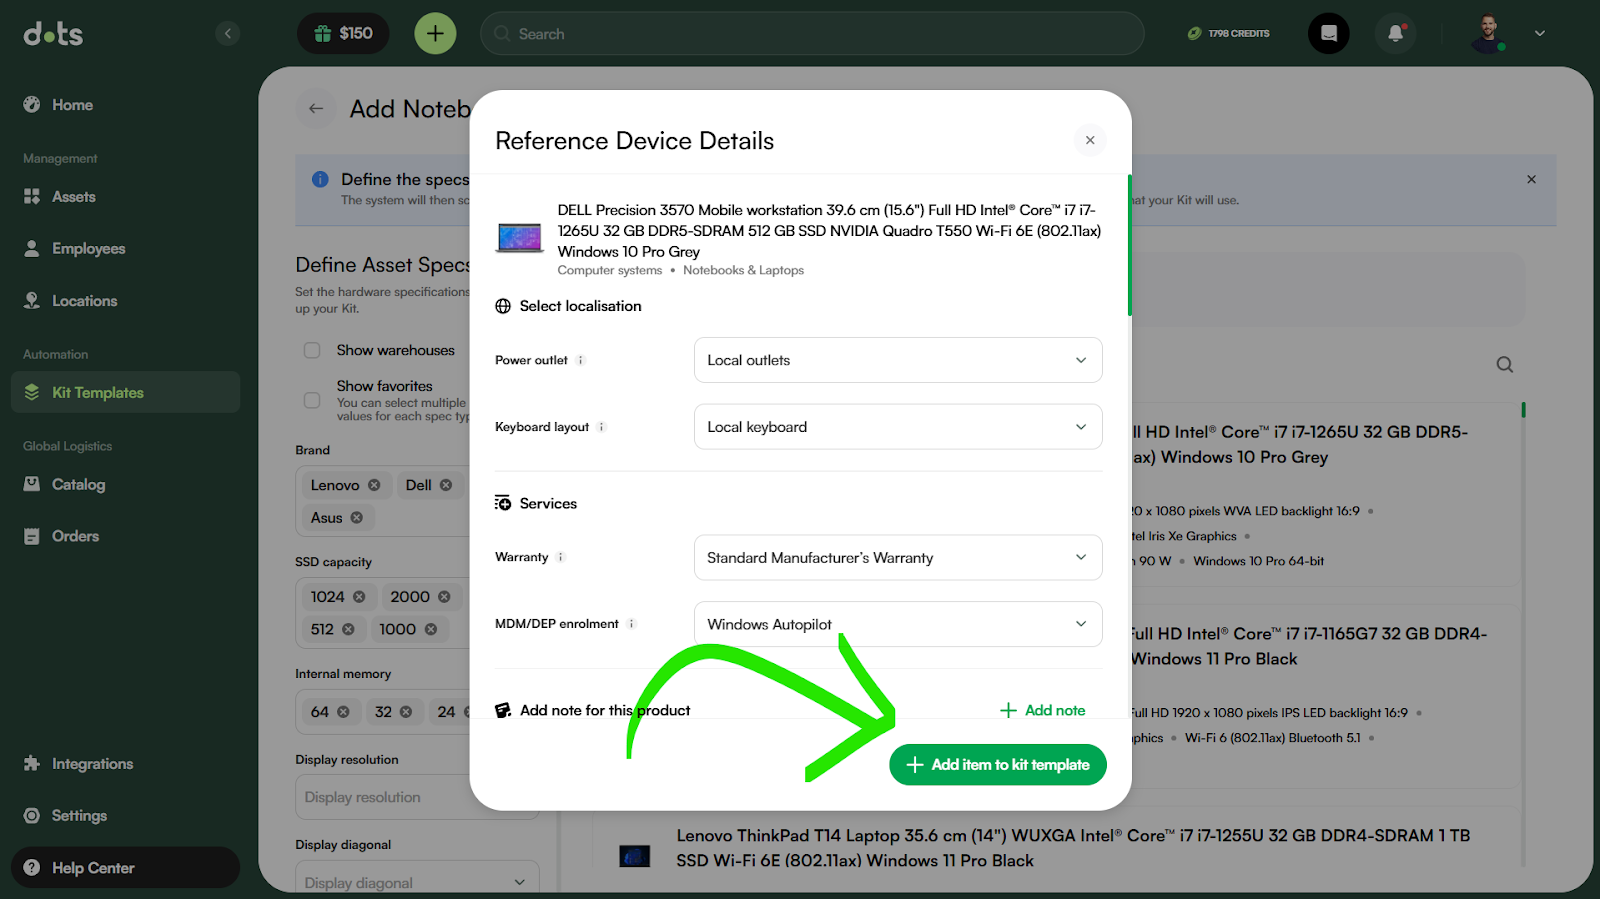Click the info icon in the banner
The image size is (1600, 899).
[x=320, y=179]
